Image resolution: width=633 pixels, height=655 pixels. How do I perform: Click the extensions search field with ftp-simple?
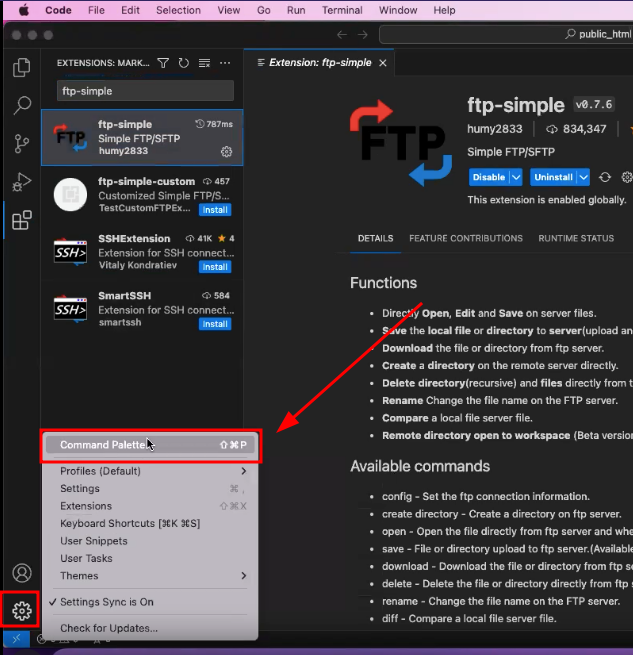[x=145, y=91]
